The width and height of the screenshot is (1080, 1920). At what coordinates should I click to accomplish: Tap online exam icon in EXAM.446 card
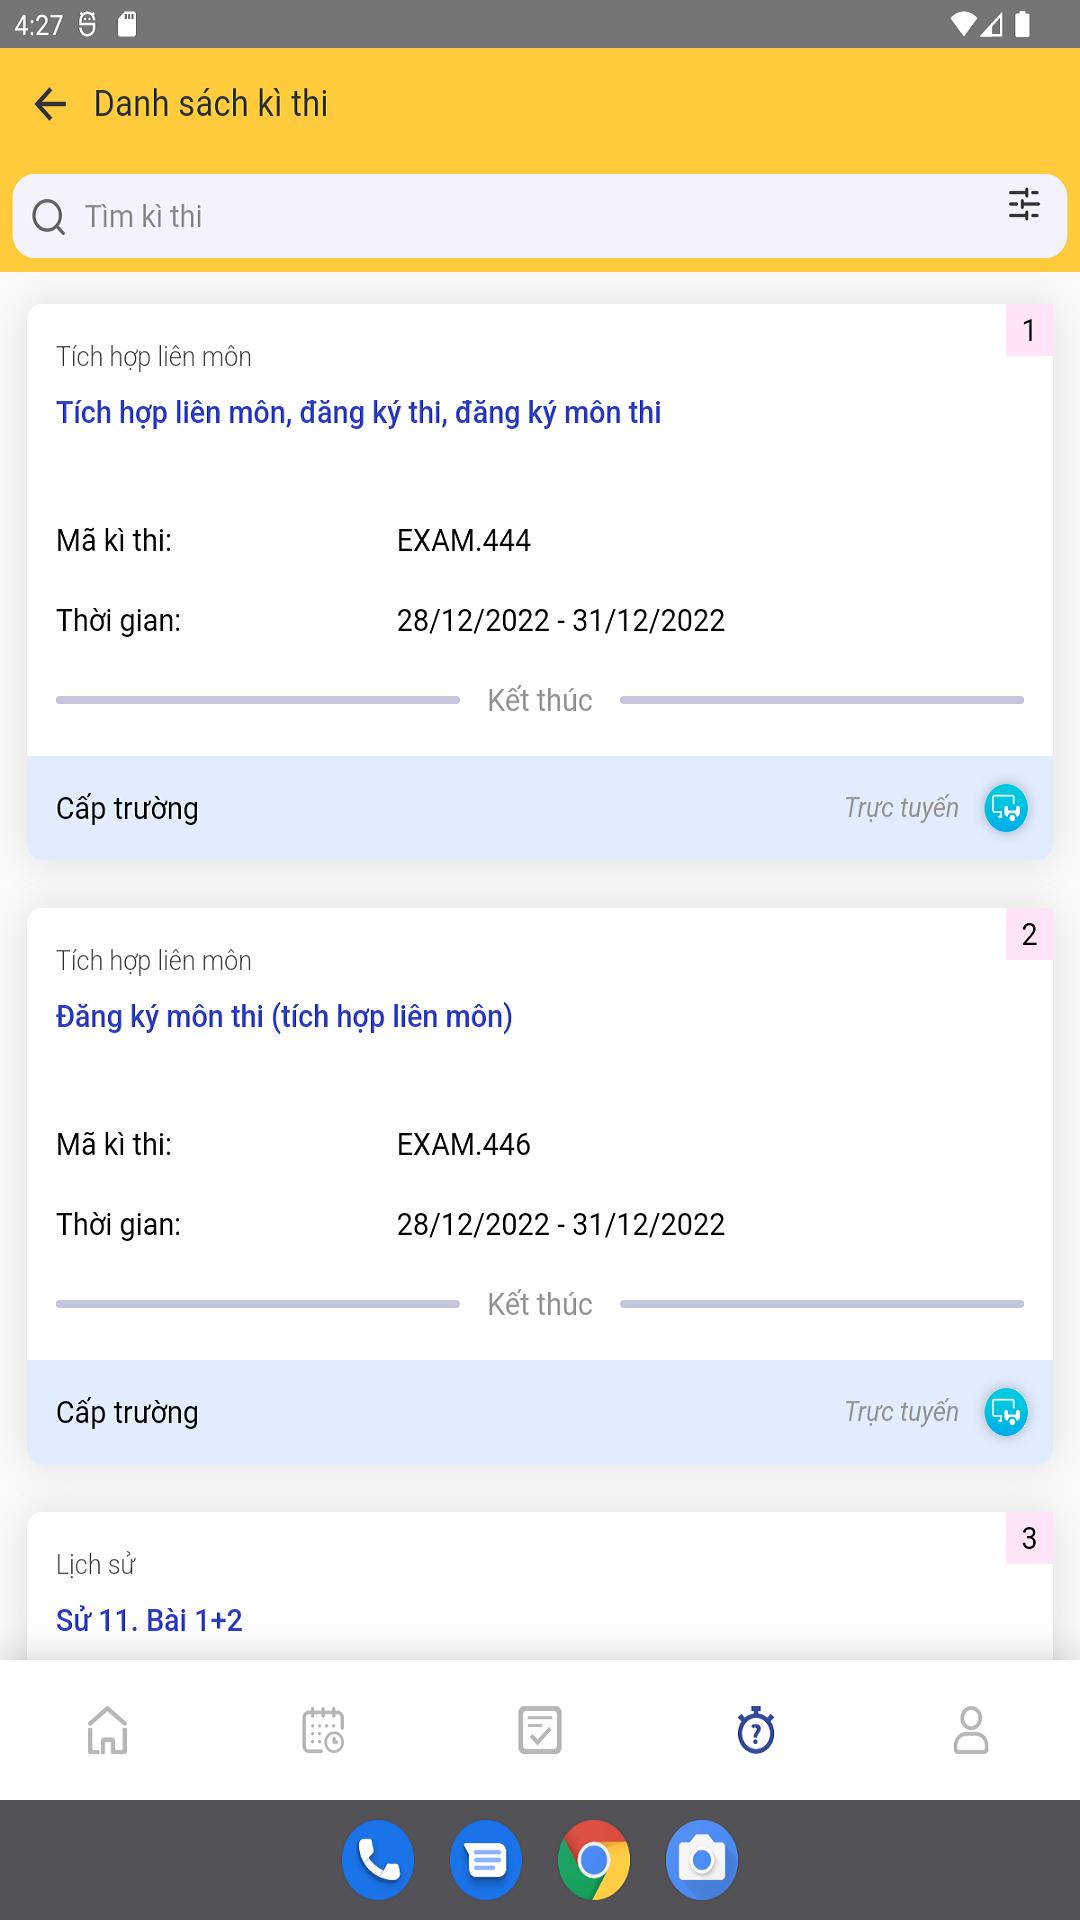click(1006, 1412)
